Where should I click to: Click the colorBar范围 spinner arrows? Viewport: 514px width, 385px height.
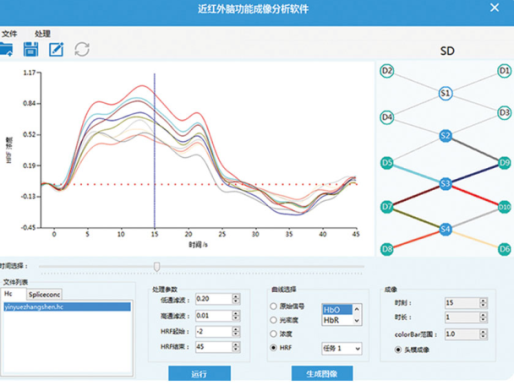[x=483, y=334]
